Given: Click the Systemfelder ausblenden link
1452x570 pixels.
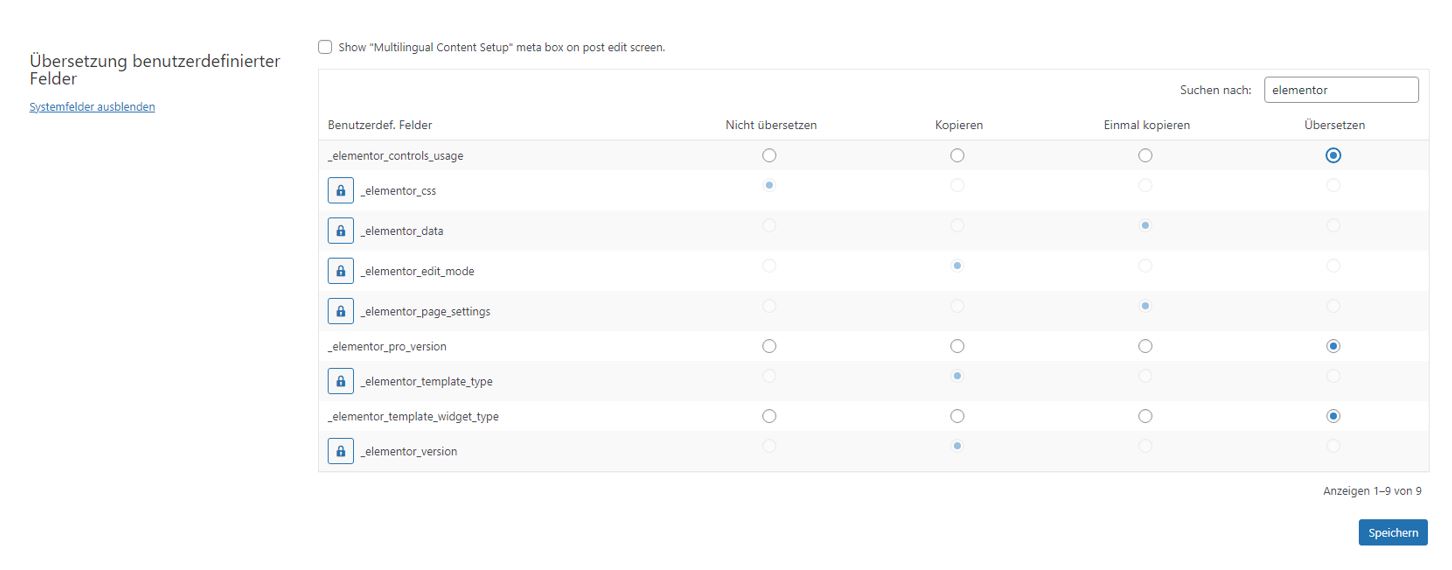Looking at the screenshot, I should click(x=92, y=107).
